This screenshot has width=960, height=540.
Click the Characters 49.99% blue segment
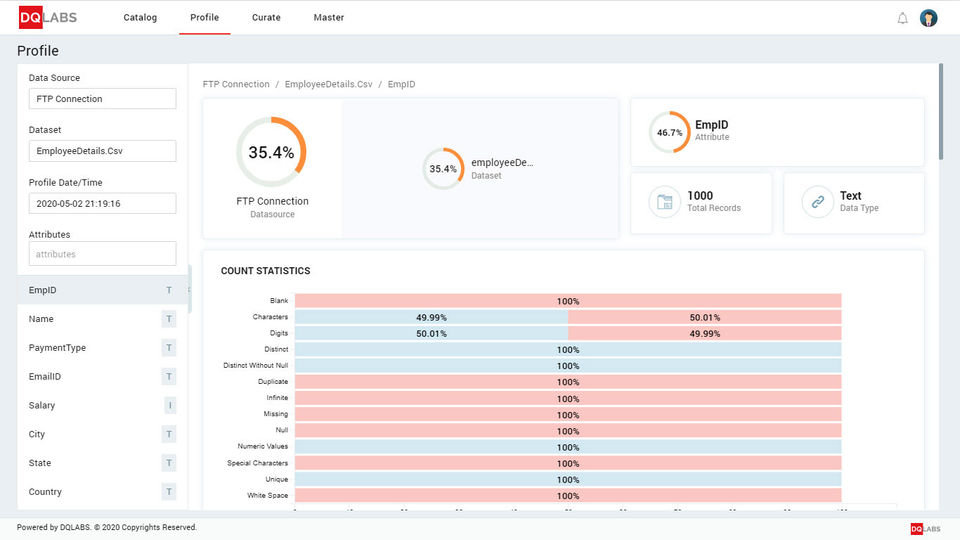pyautogui.click(x=432, y=317)
